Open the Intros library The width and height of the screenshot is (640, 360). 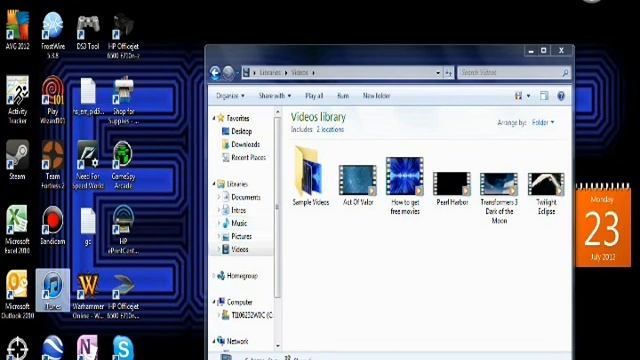(x=234, y=210)
